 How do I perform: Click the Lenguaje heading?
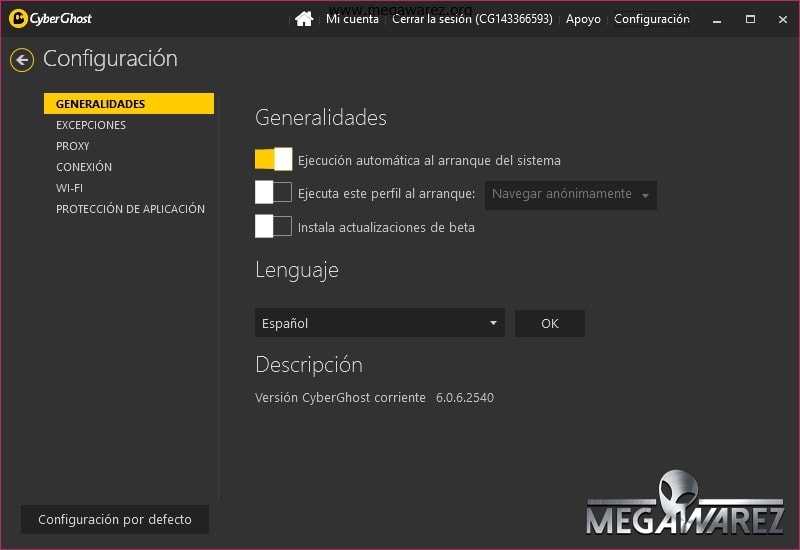click(x=297, y=270)
